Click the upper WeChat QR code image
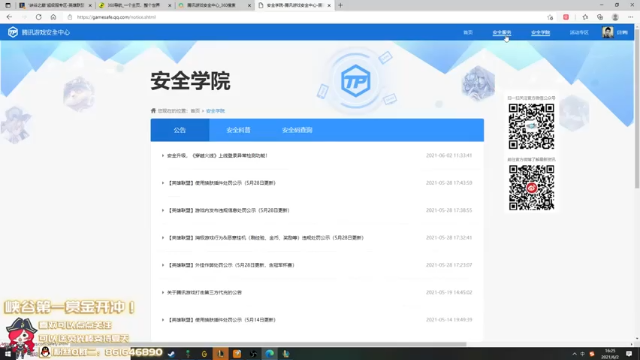This screenshot has width=640, height=360. 531,126
